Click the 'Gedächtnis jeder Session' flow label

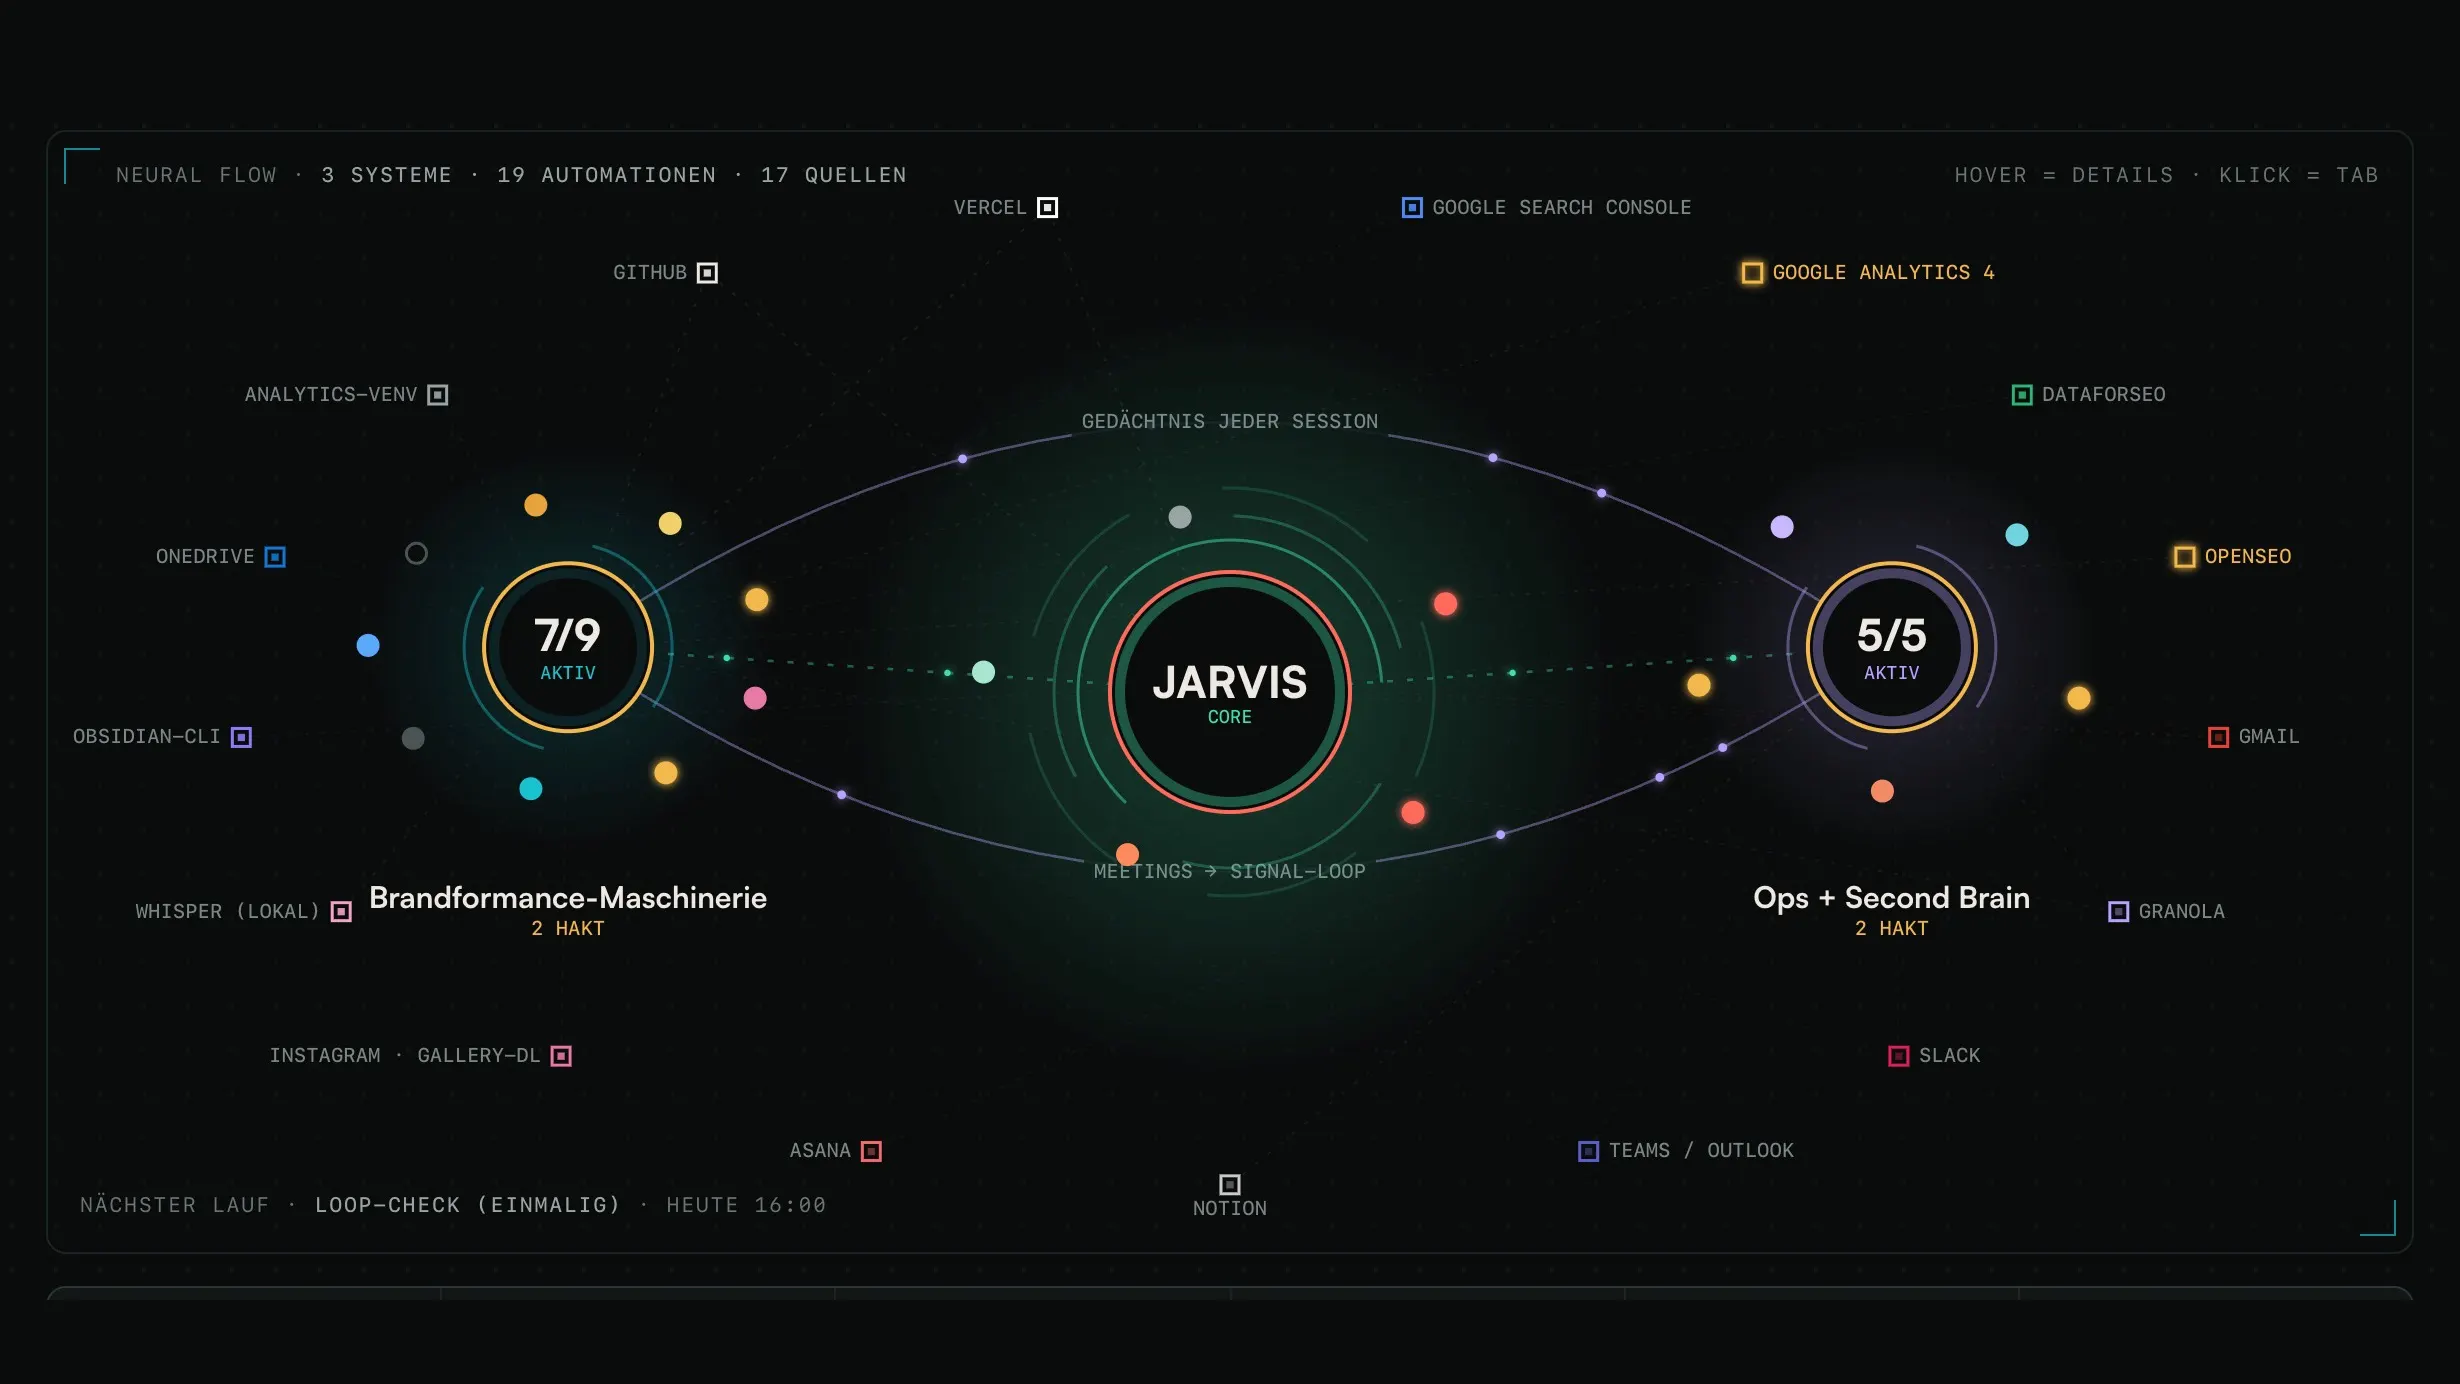(x=1230, y=422)
